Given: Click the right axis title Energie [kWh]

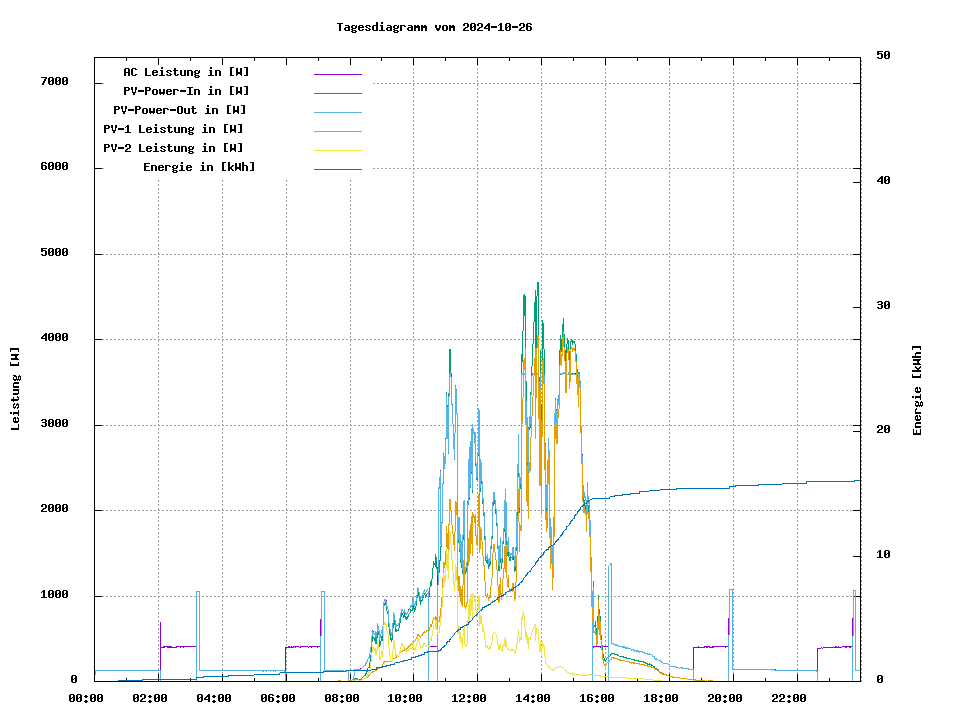Looking at the screenshot, I should click(917, 390).
